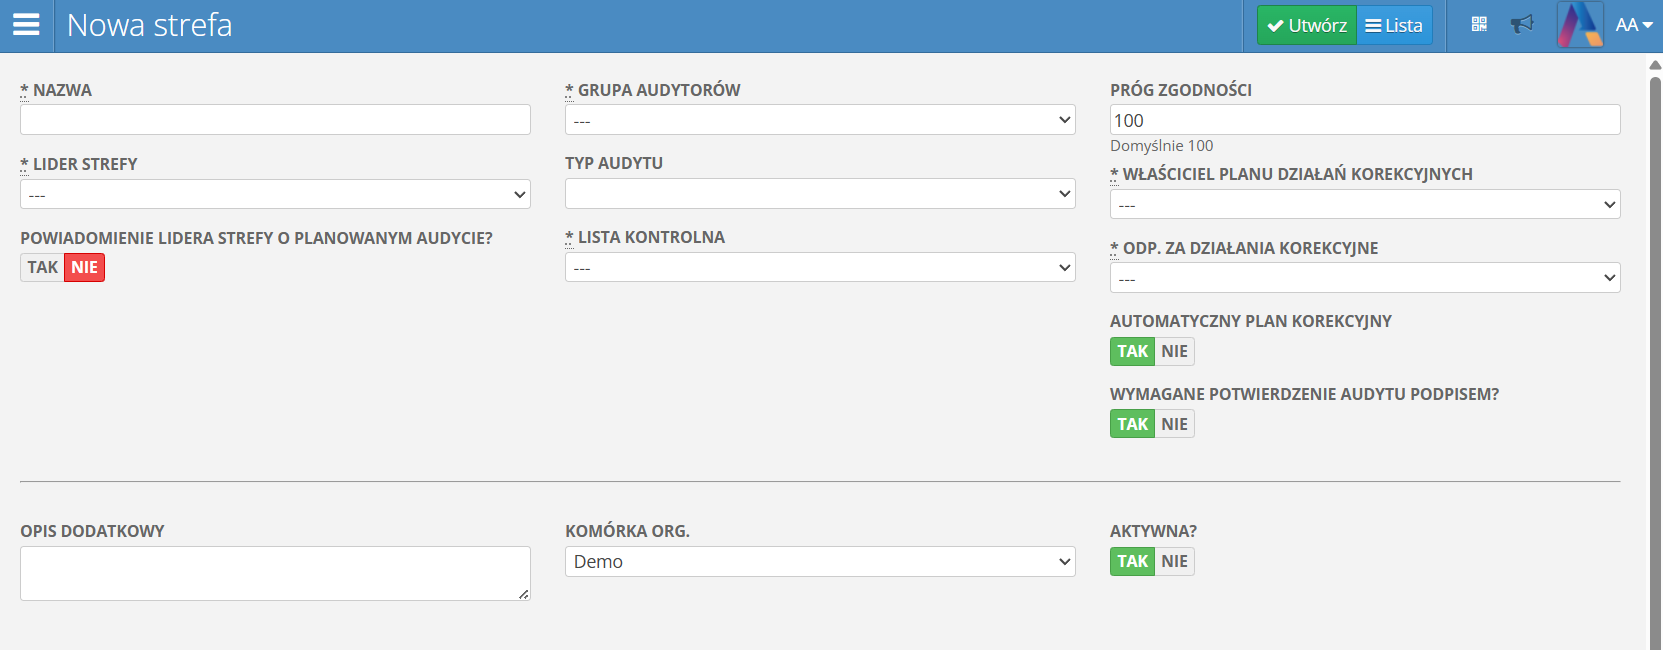Viewport: 1663px width, 650px height.
Task: Set Aktywna toggle to NIE
Action: click(1174, 562)
